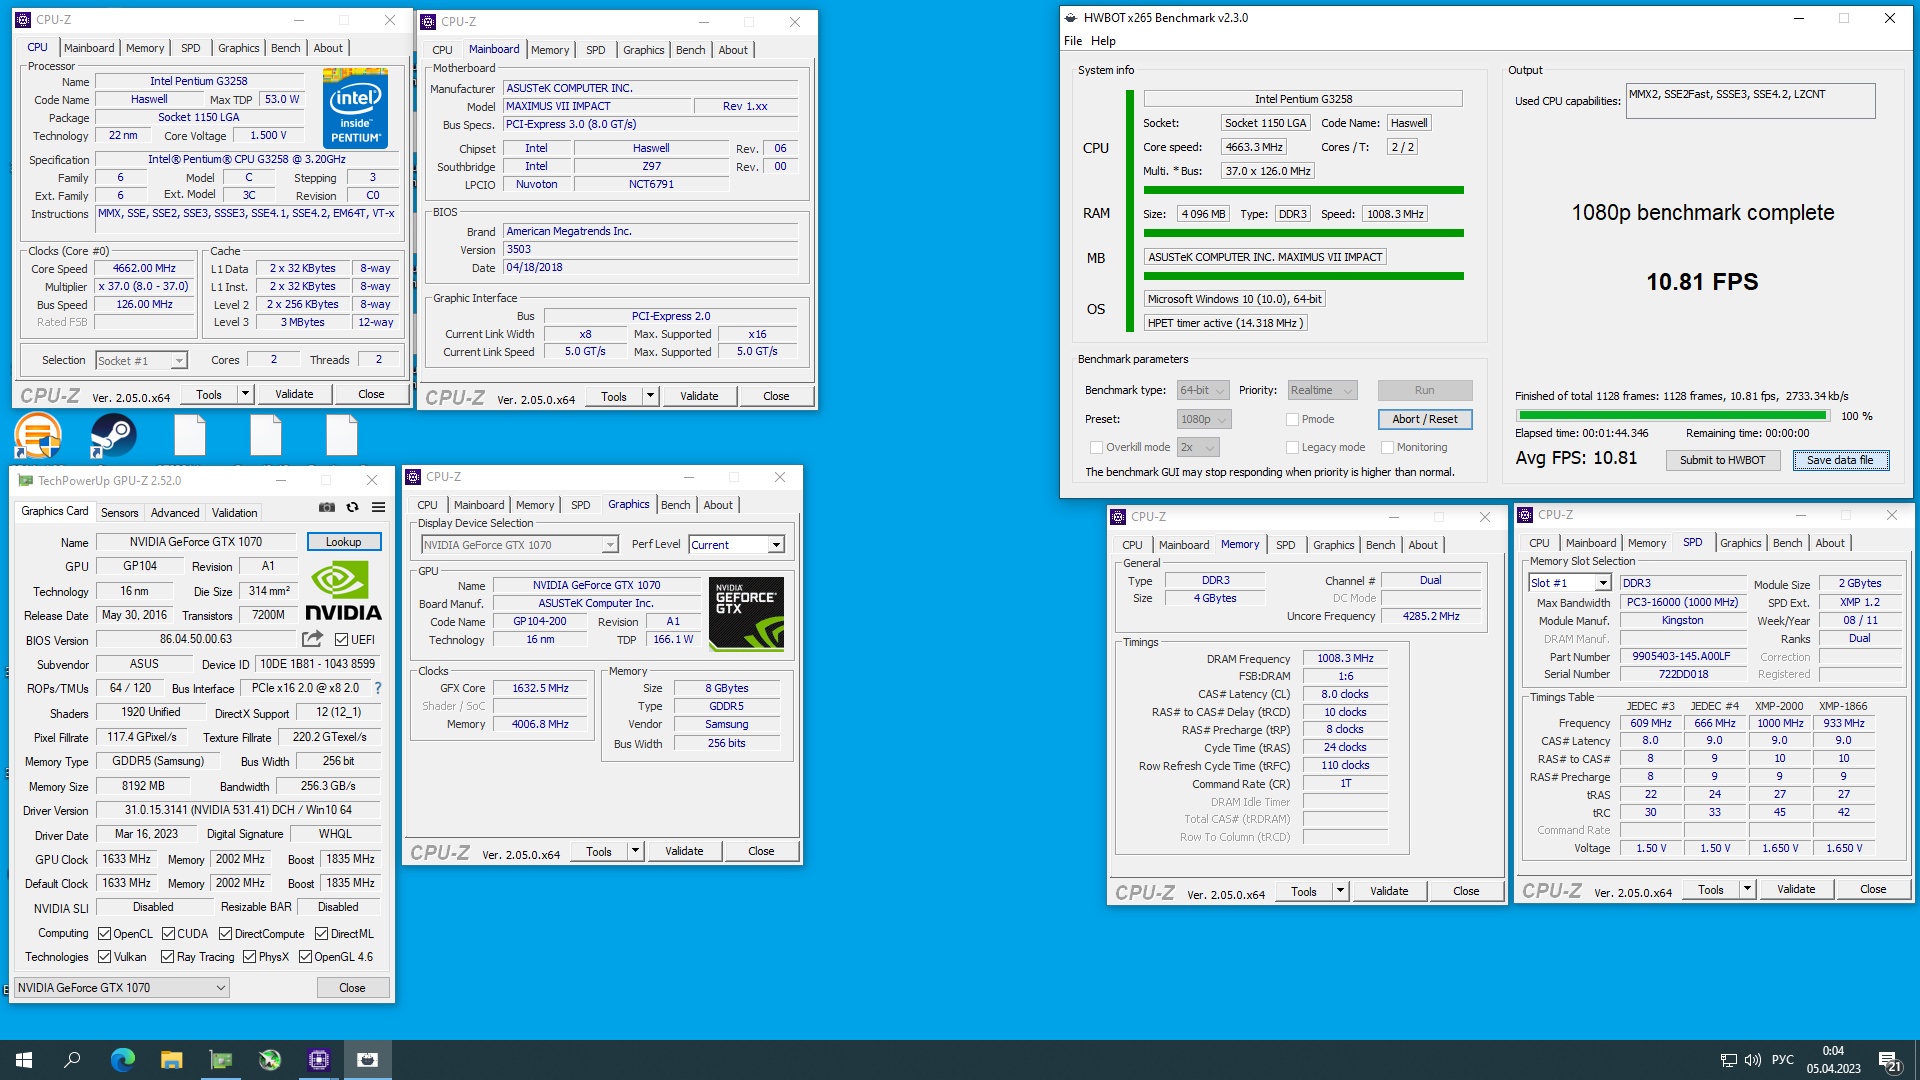Click Lookup button in GPU-Z
Screen dimensions: 1920x1080
tap(343, 542)
